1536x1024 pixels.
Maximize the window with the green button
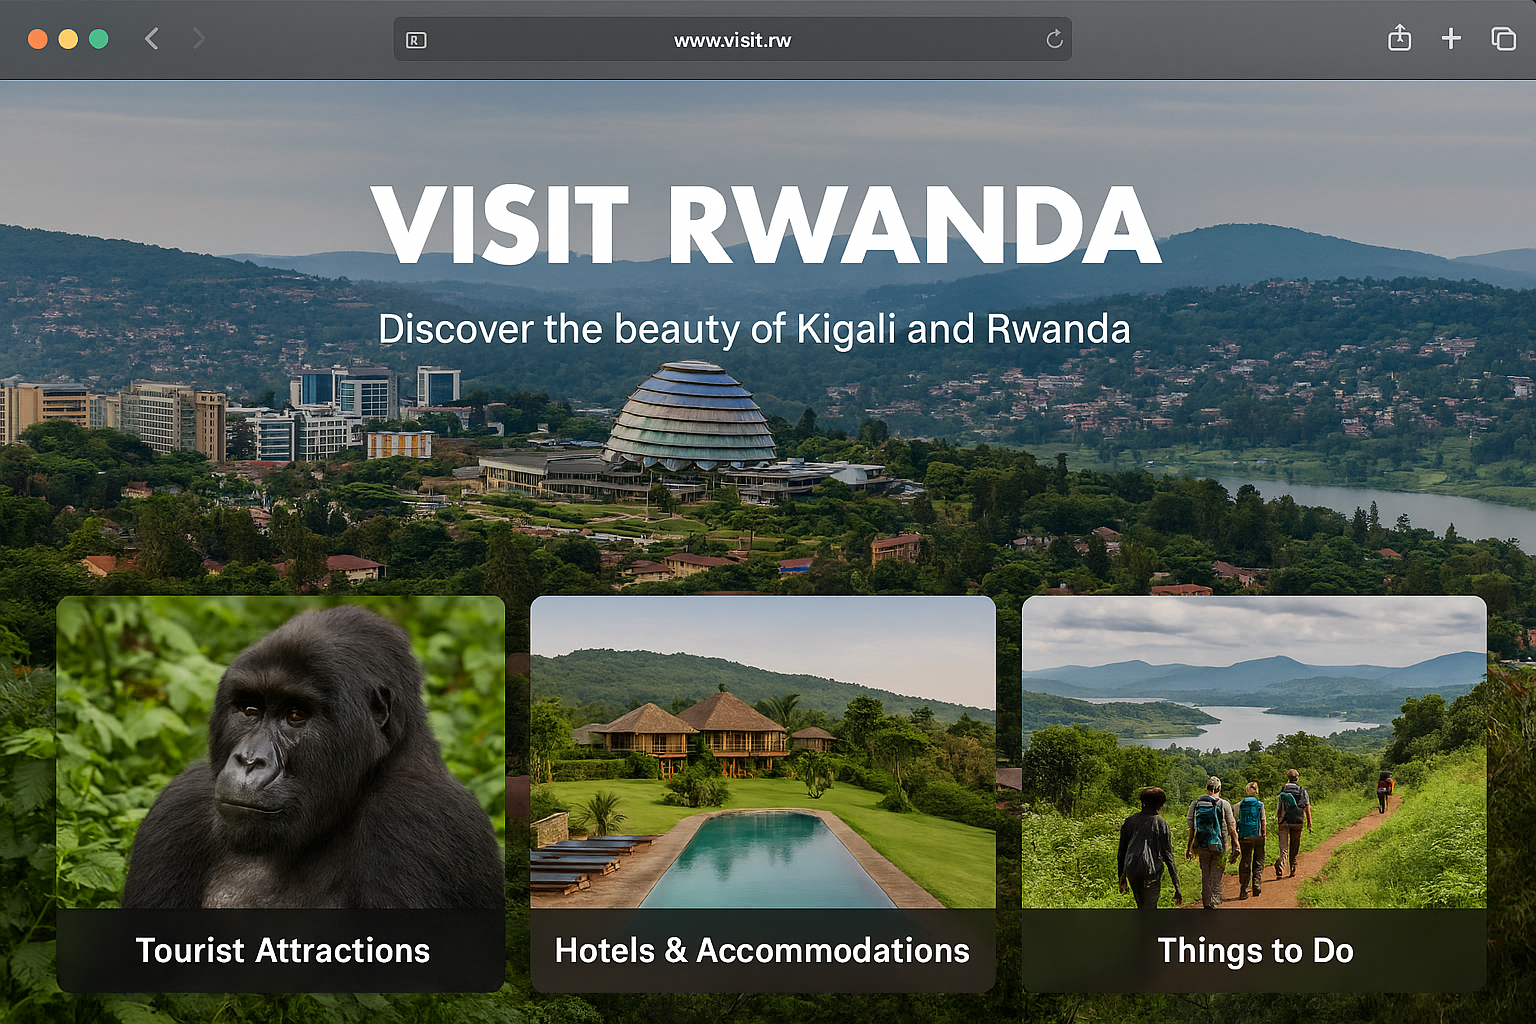99,39
